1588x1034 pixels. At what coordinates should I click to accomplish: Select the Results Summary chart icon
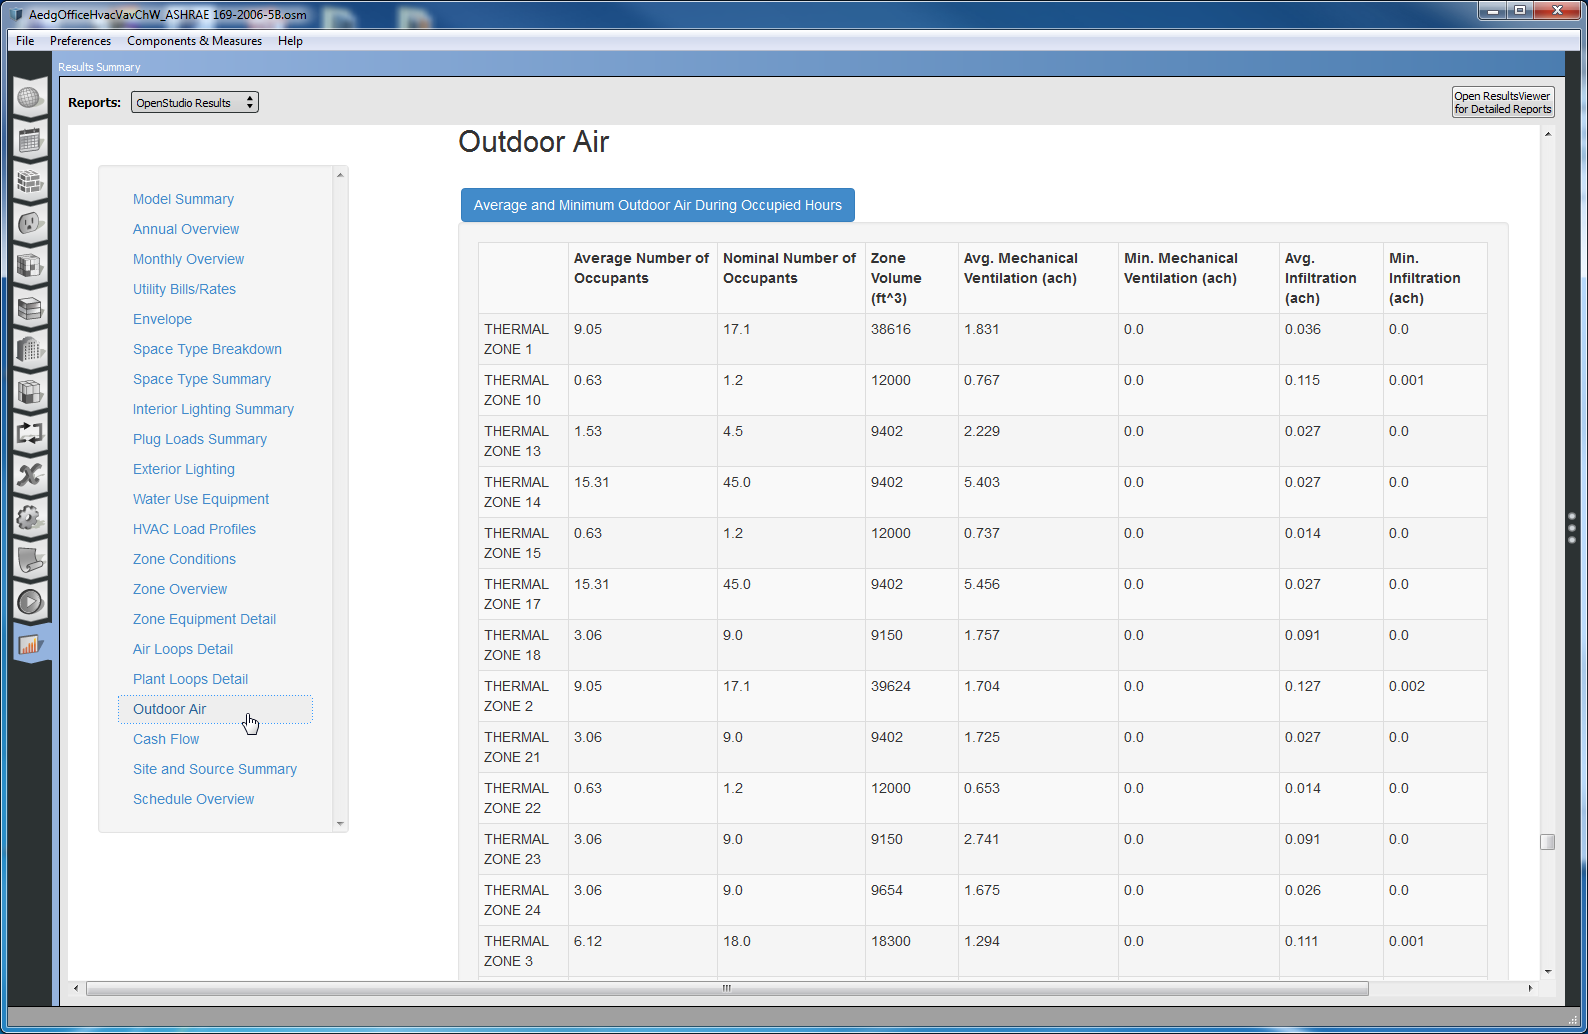(x=29, y=644)
